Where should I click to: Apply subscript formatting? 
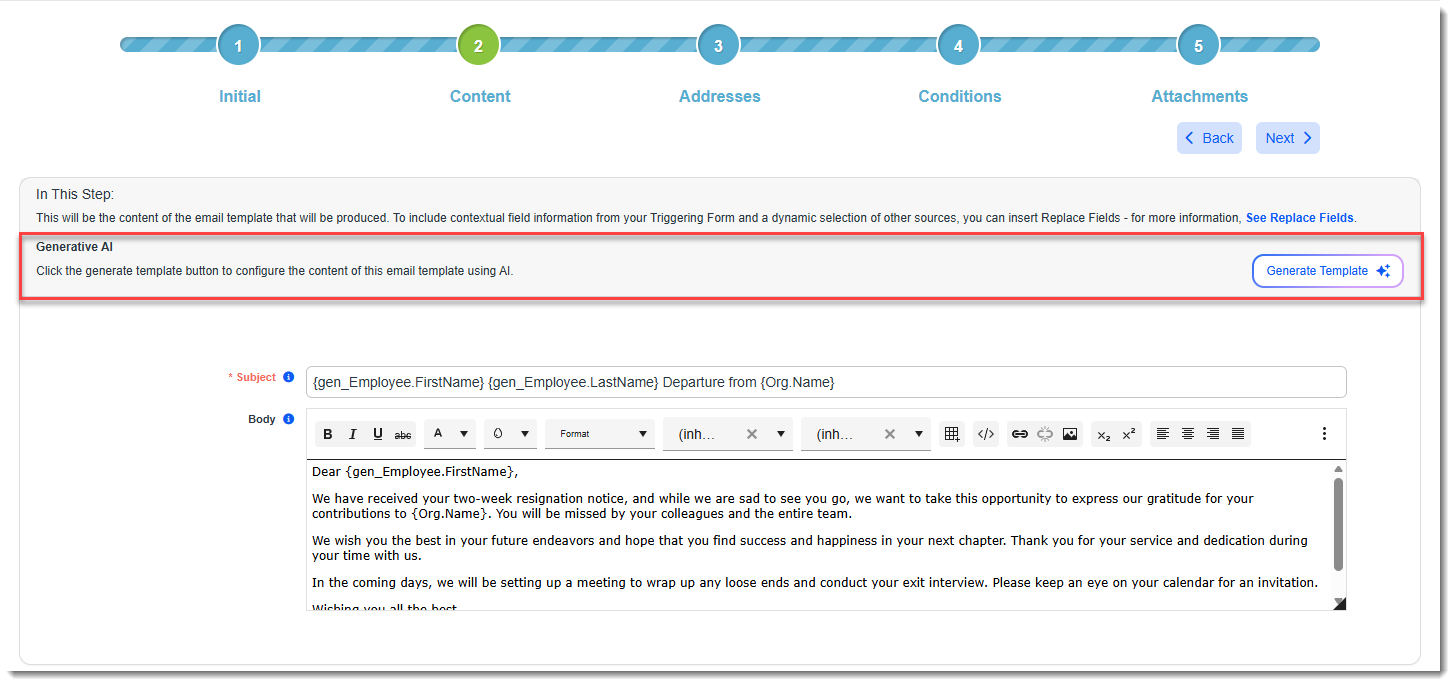[x=1104, y=434]
